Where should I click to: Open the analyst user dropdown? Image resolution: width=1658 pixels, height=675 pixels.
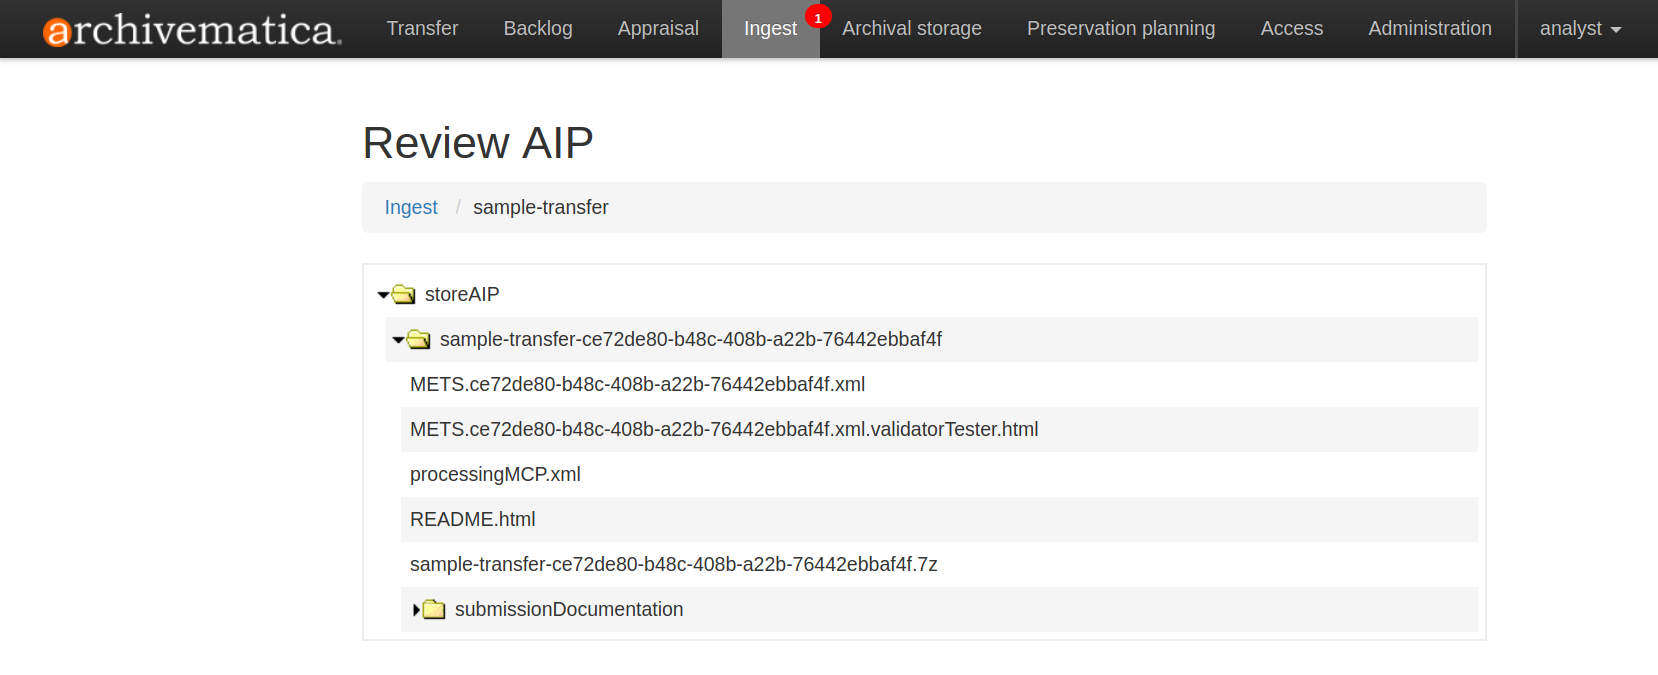click(1580, 29)
